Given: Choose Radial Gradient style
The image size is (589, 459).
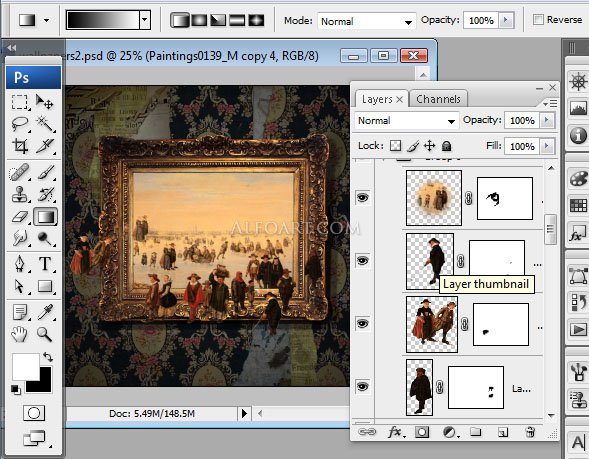Looking at the screenshot, I should (x=199, y=20).
